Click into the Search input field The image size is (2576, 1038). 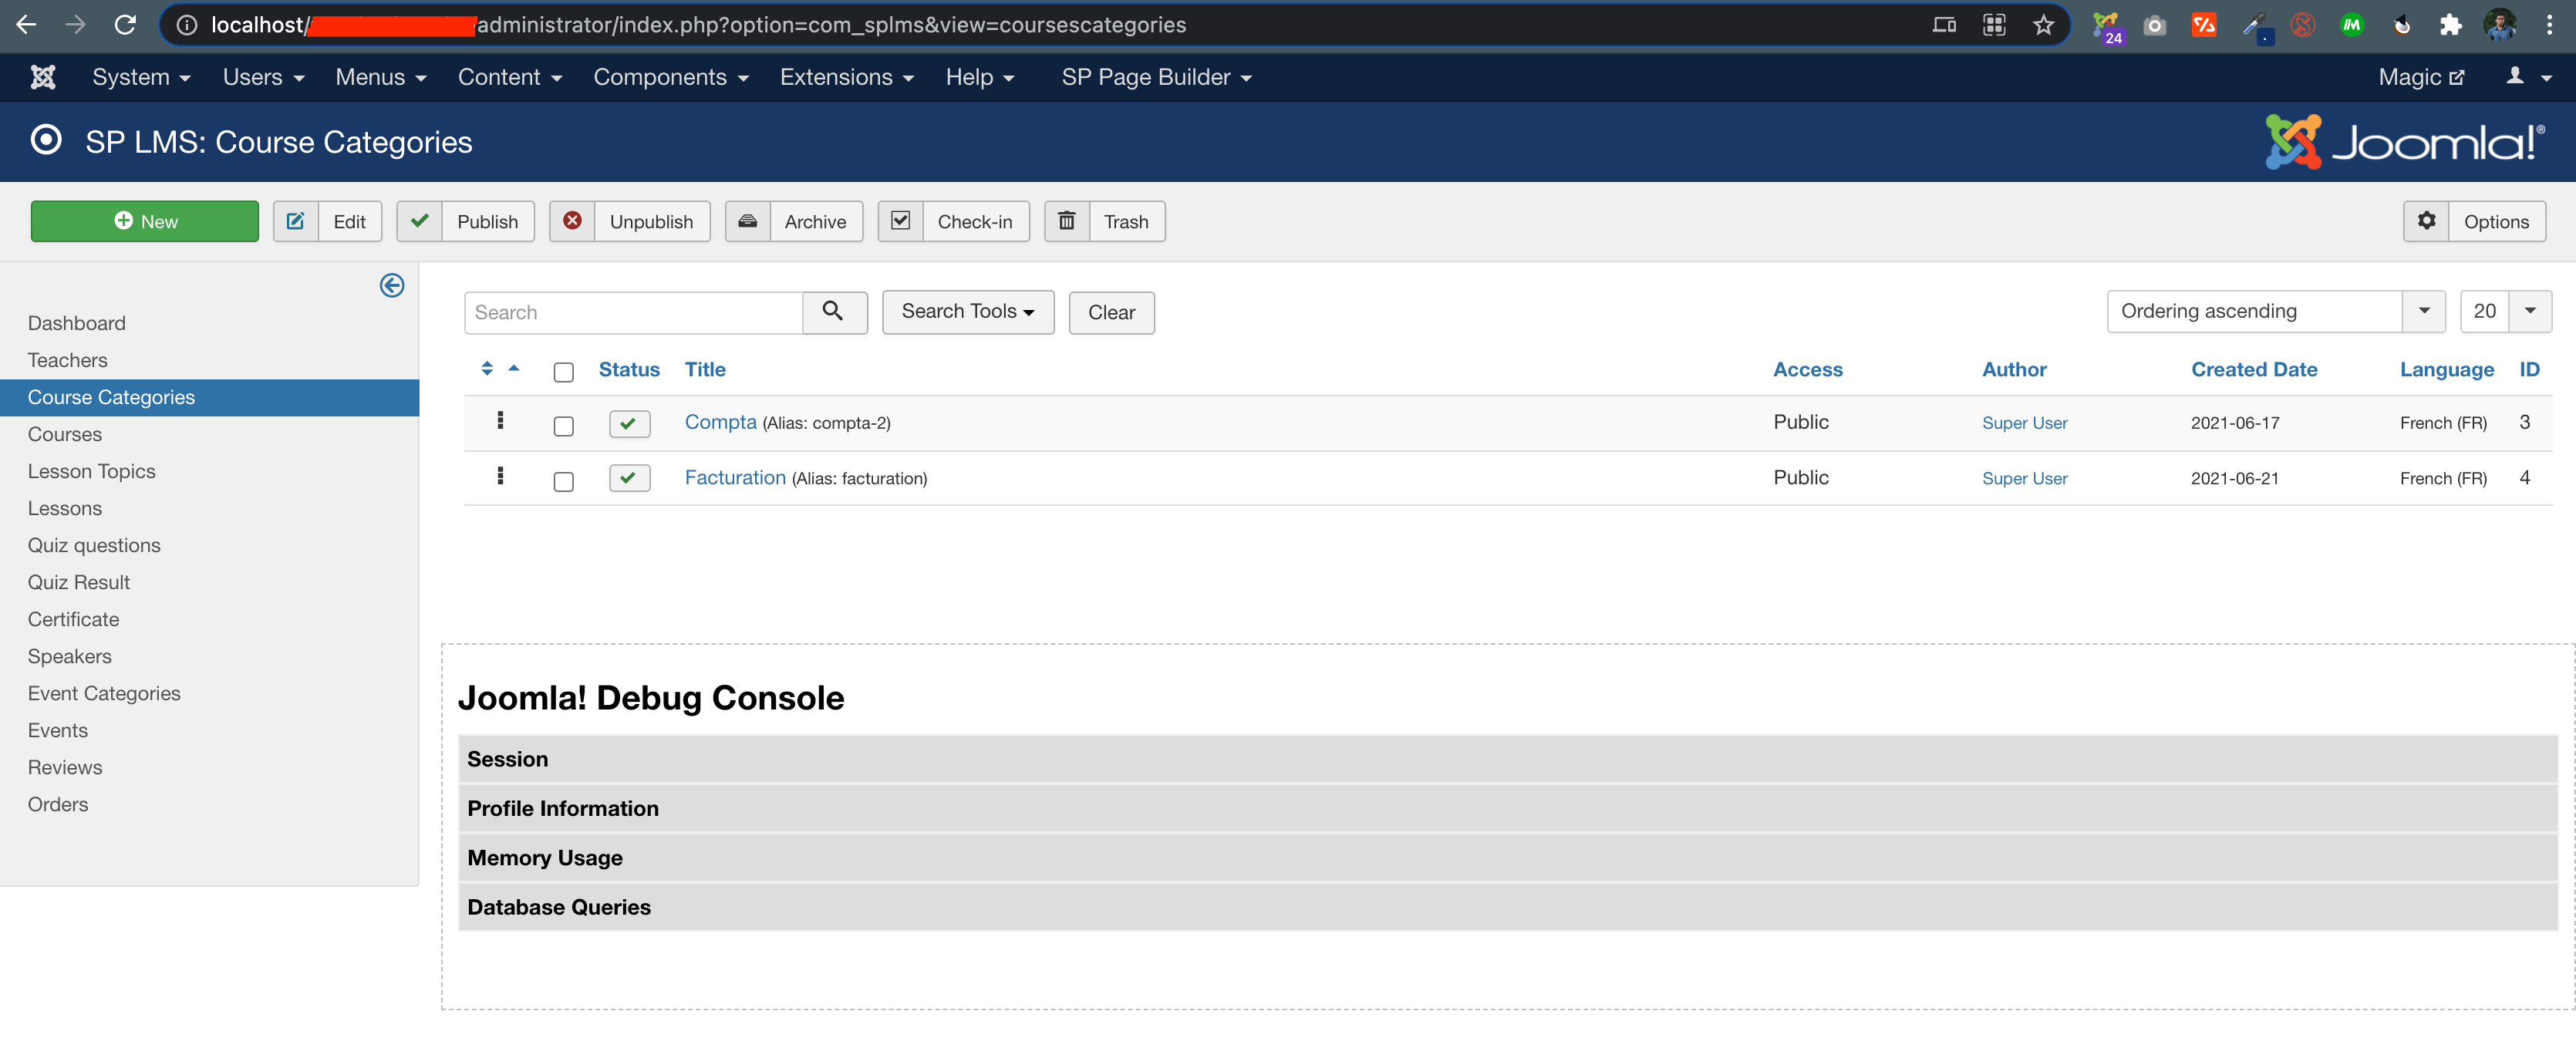pos(633,312)
